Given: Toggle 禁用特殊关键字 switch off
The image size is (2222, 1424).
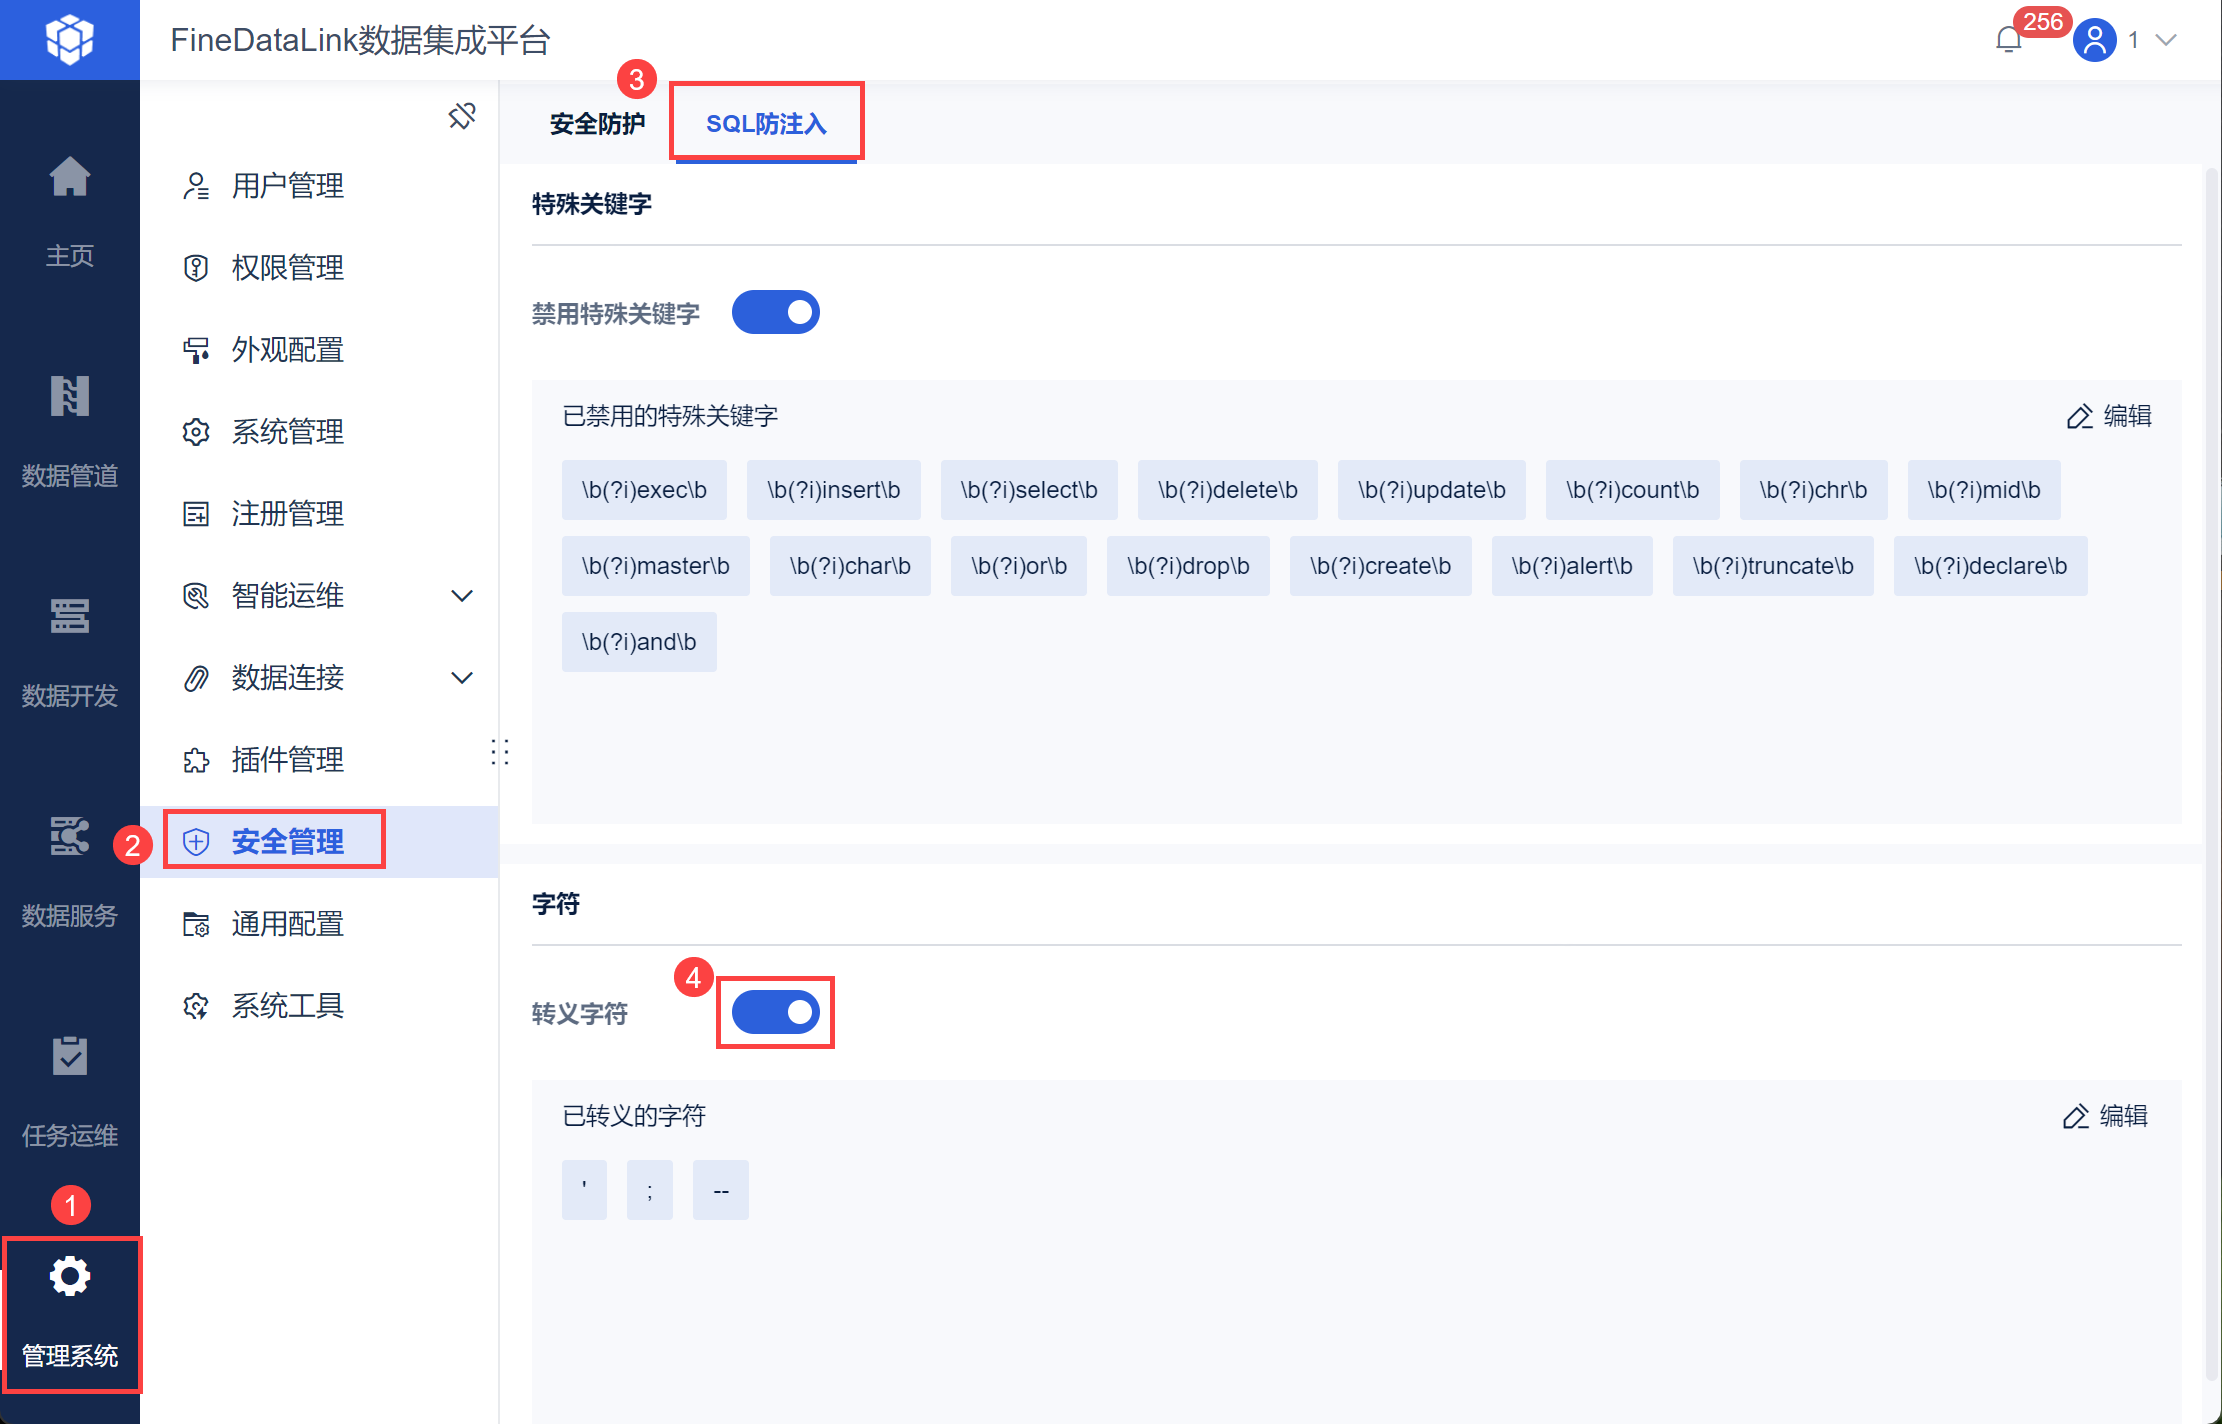Looking at the screenshot, I should point(775,313).
